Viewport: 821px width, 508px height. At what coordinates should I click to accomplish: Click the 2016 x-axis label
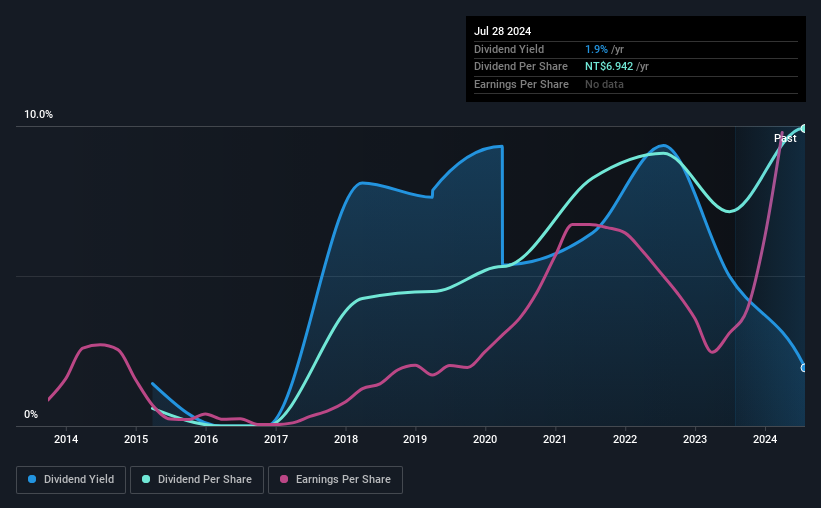point(206,439)
